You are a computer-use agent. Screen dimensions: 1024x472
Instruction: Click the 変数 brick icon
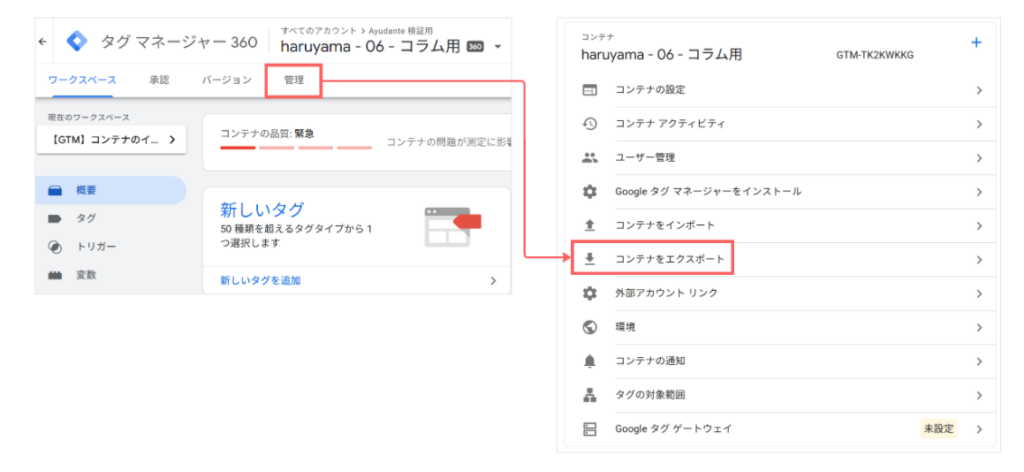coord(55,275)
